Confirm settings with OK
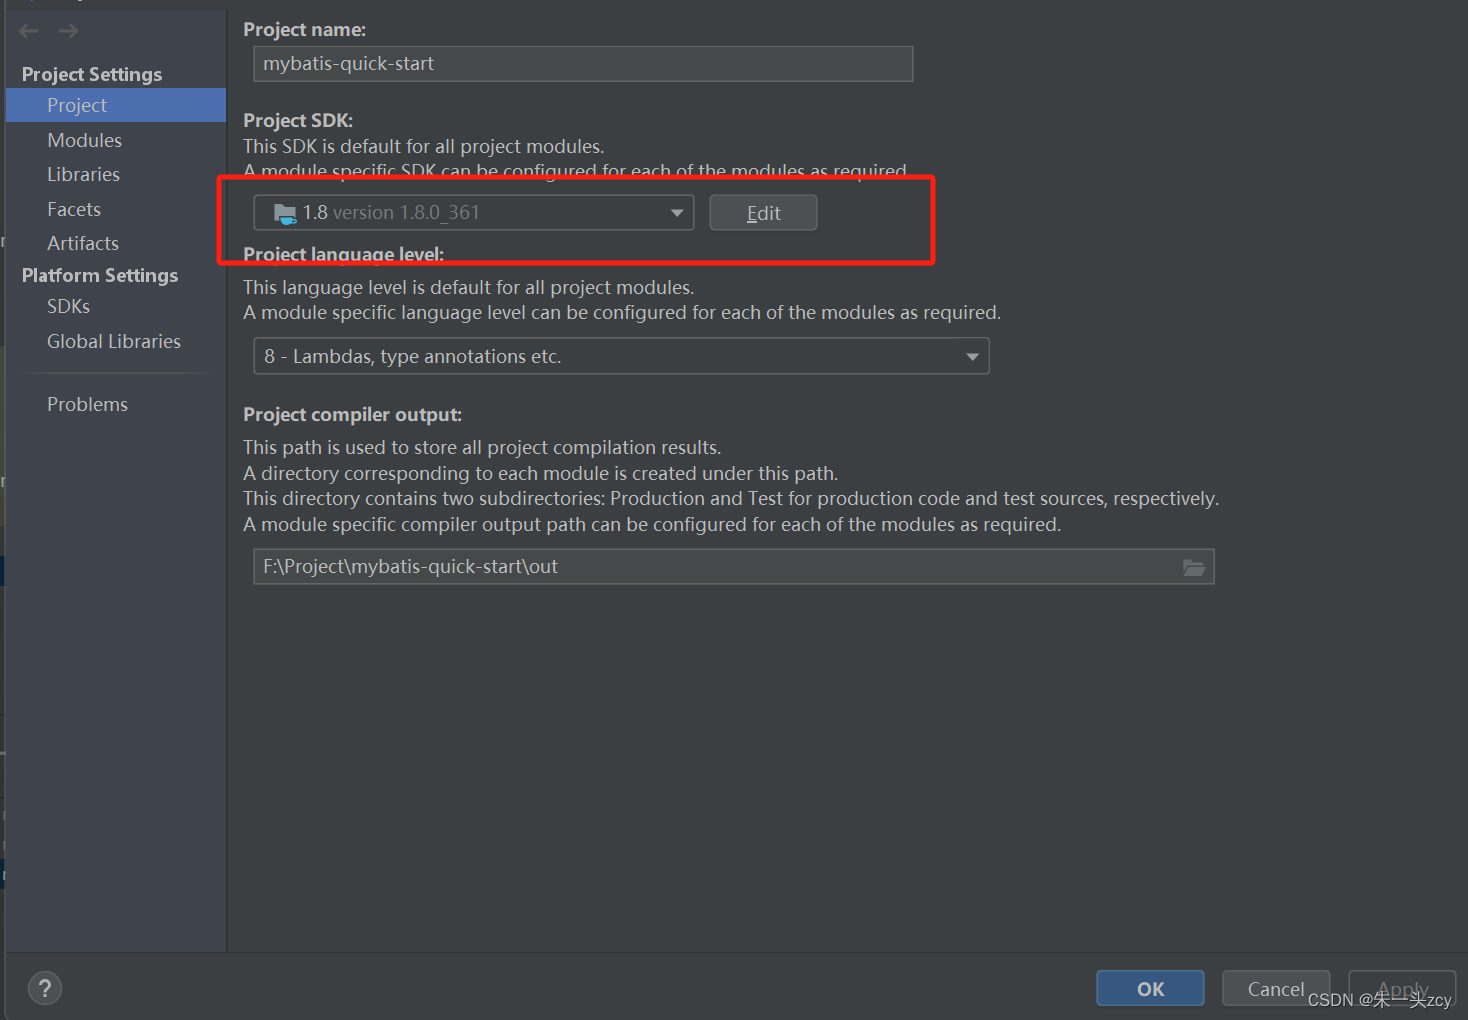 tap(1149, 988)
